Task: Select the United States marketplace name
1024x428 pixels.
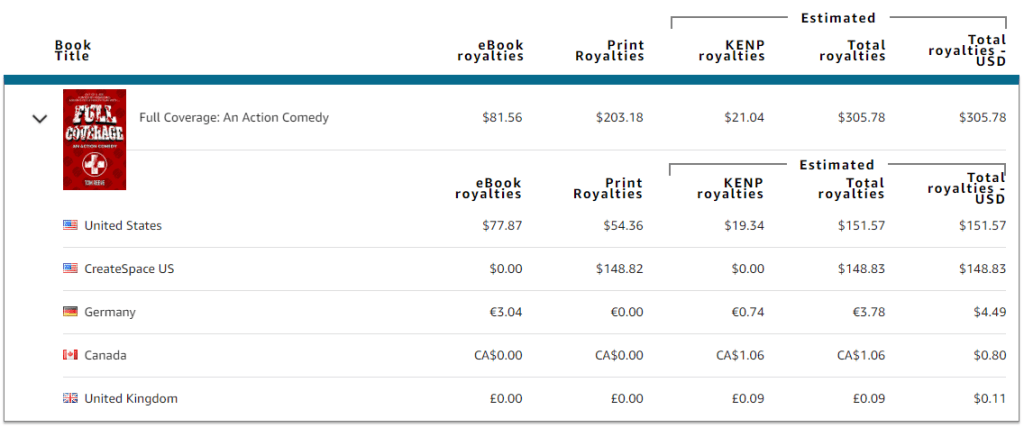Action: (123, 226)
